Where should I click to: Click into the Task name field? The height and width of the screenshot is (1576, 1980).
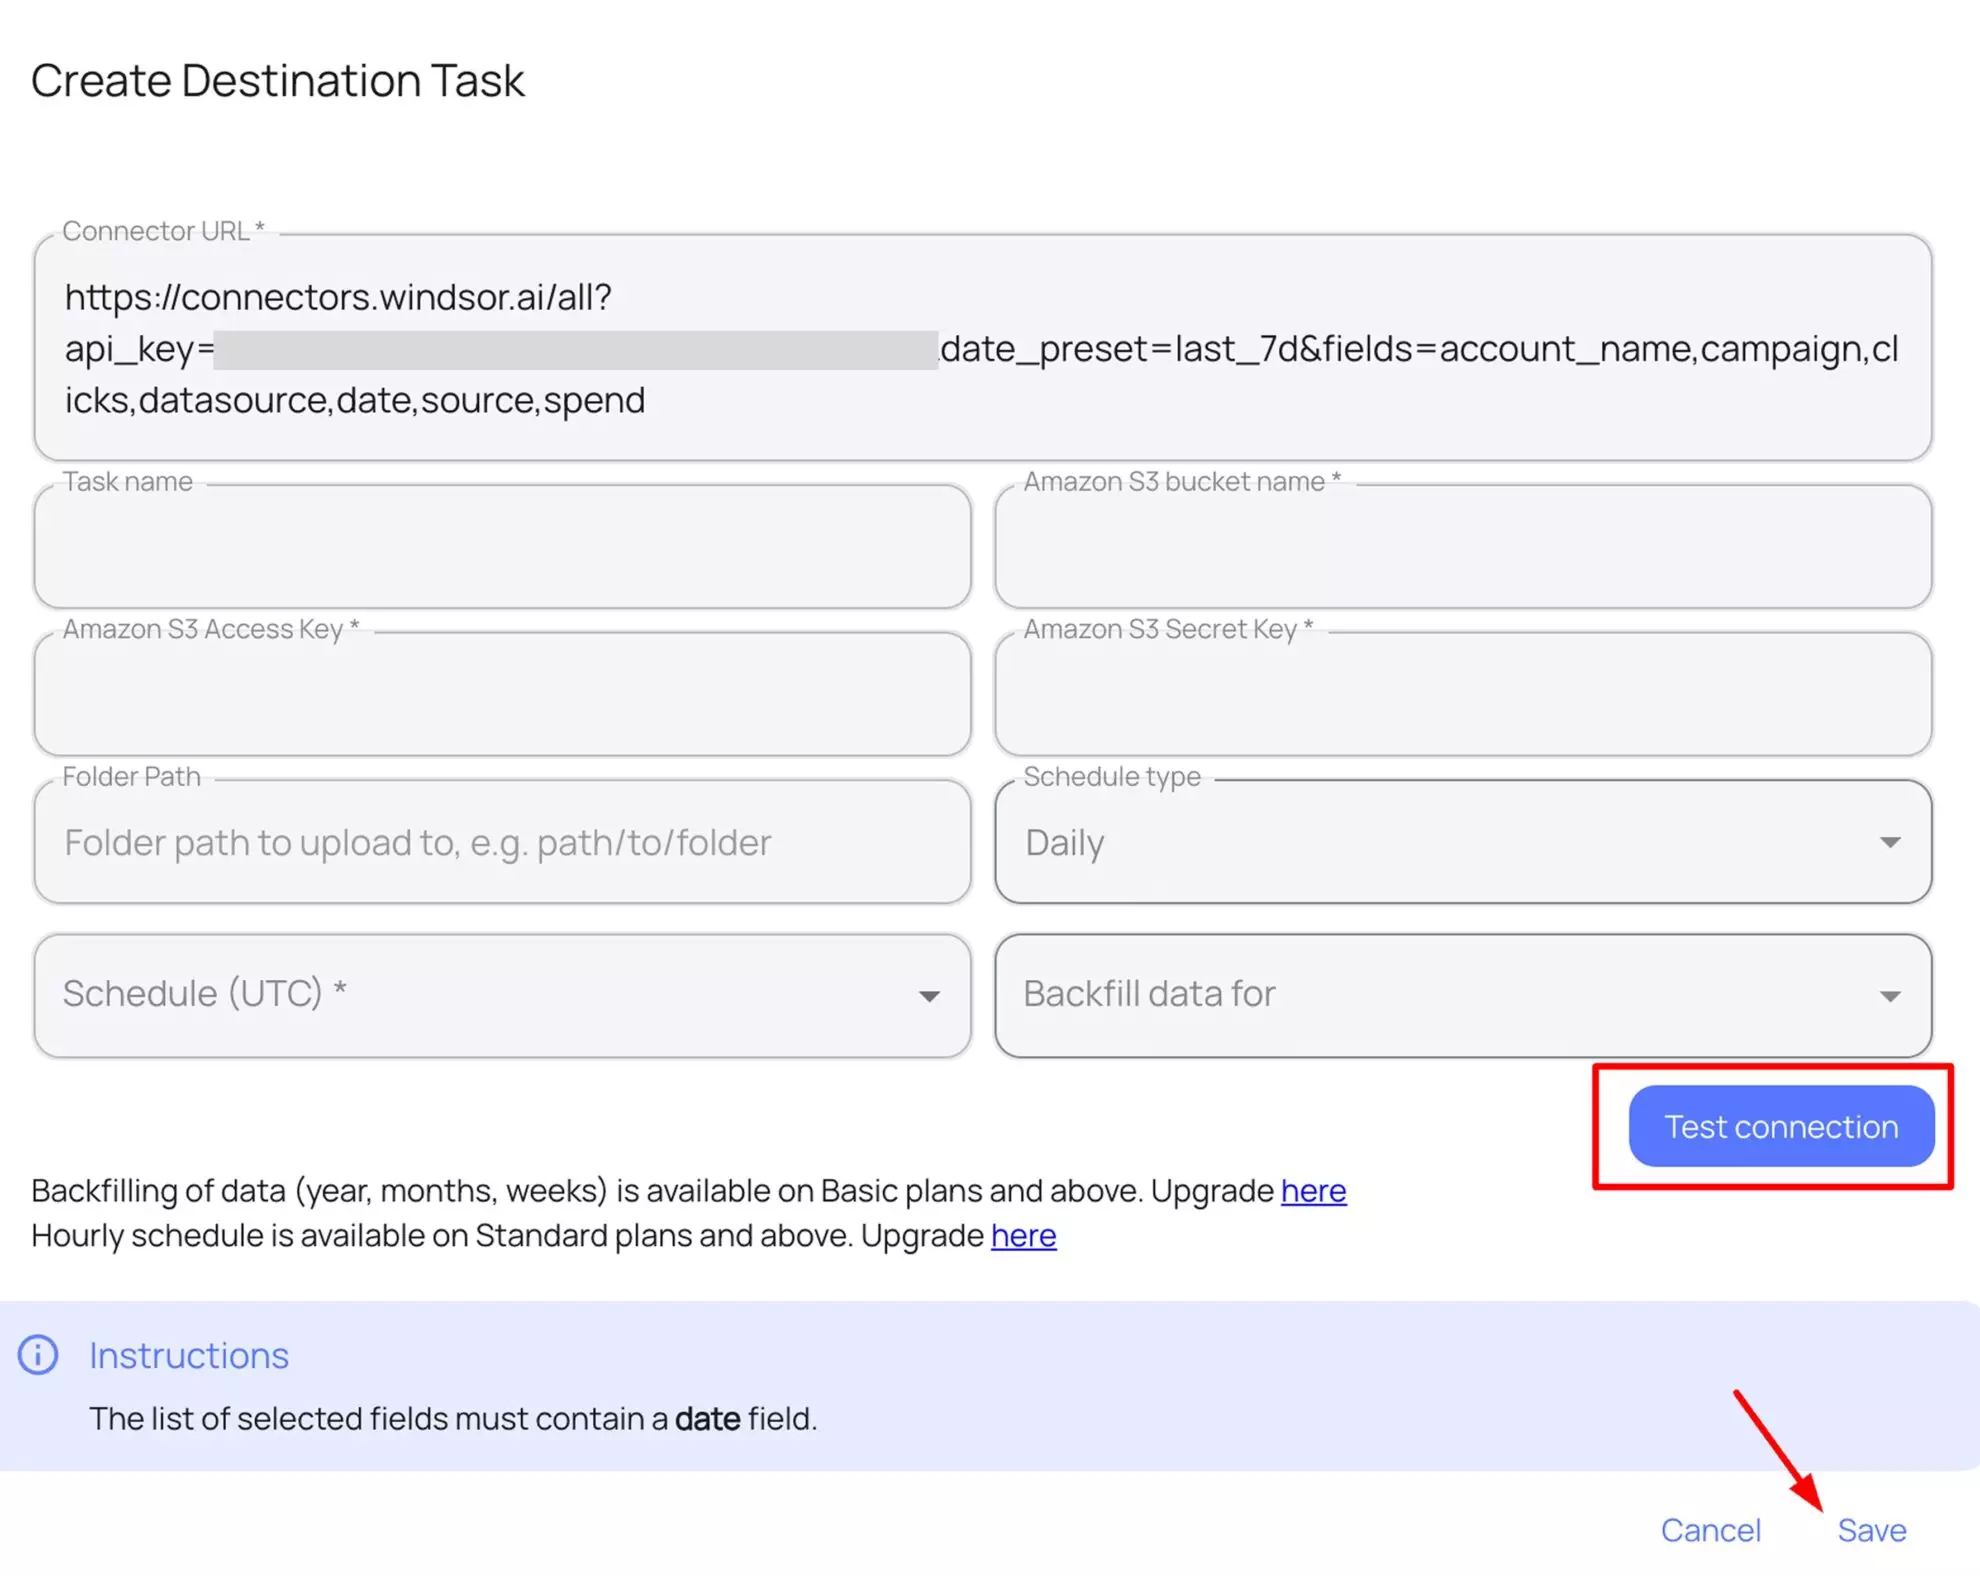(x=502, y=547)
